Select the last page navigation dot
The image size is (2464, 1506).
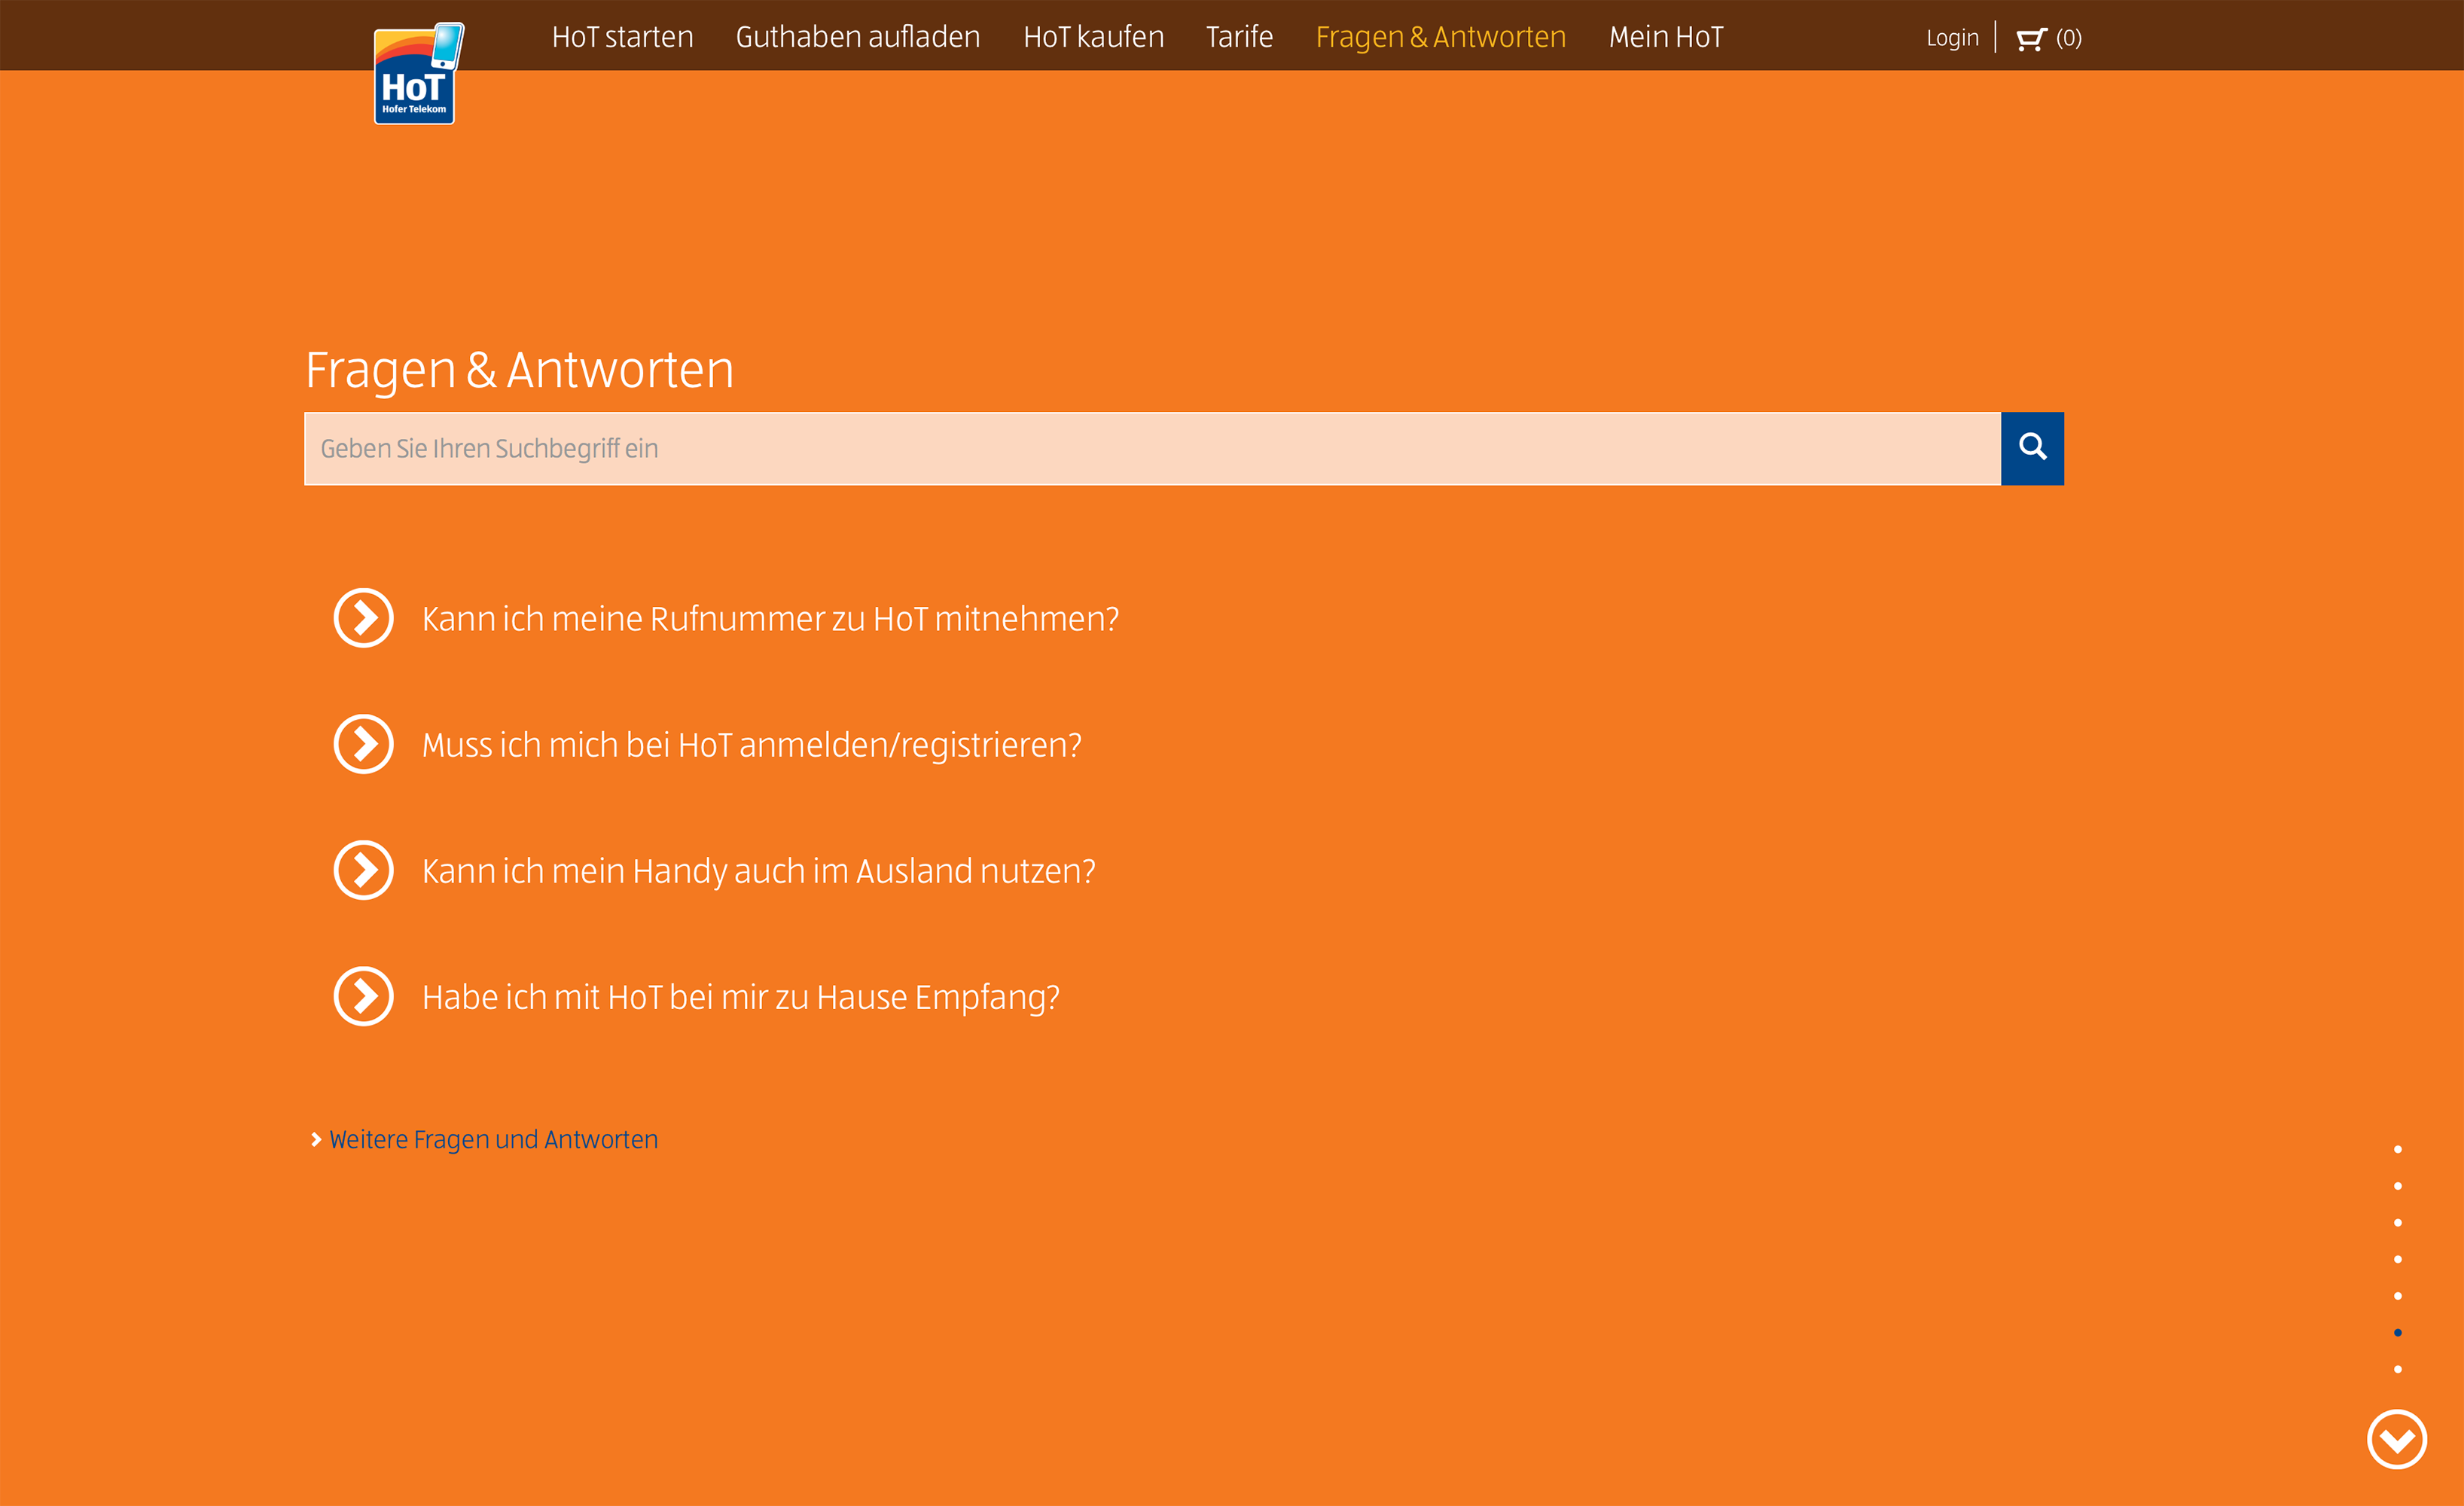pyautogui.click(x=2397, y=1369)
